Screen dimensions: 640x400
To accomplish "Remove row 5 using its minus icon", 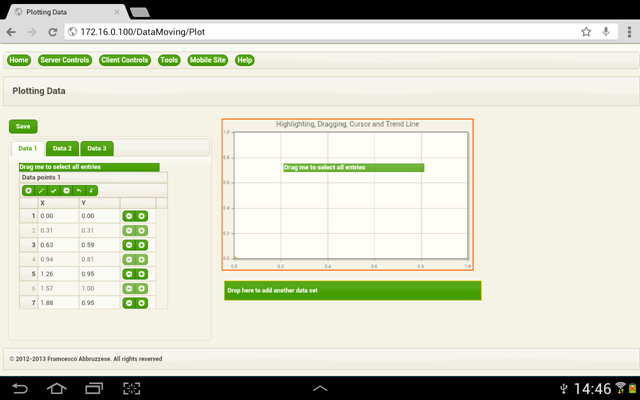I will click(129, 274).
